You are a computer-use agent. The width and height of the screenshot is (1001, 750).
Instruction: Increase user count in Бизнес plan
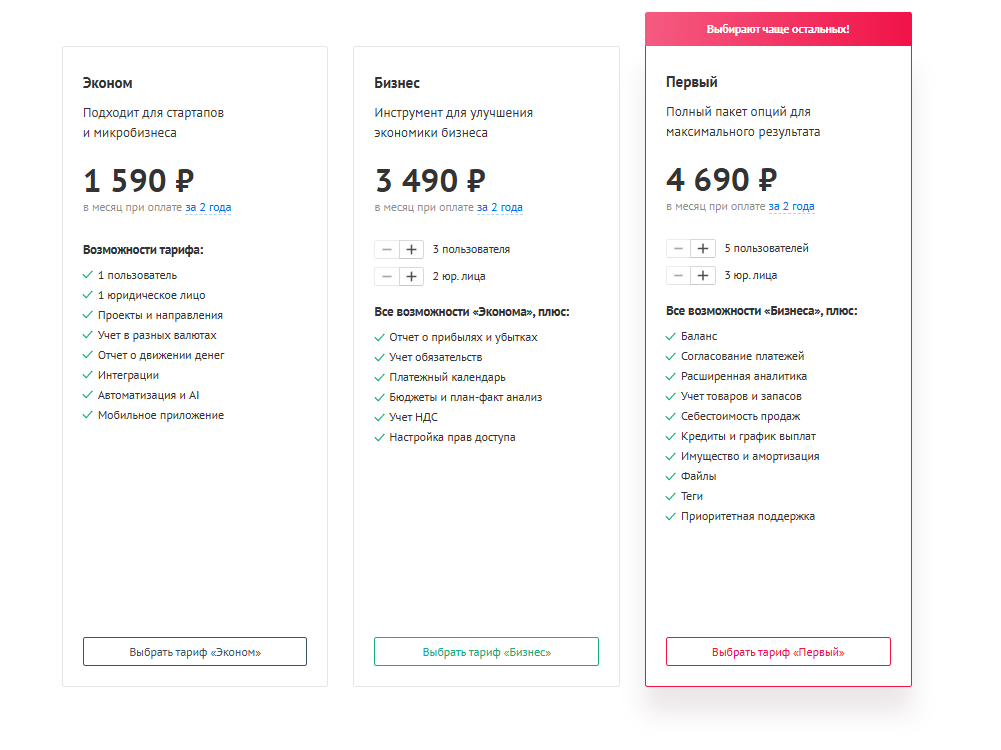[411, 250]
